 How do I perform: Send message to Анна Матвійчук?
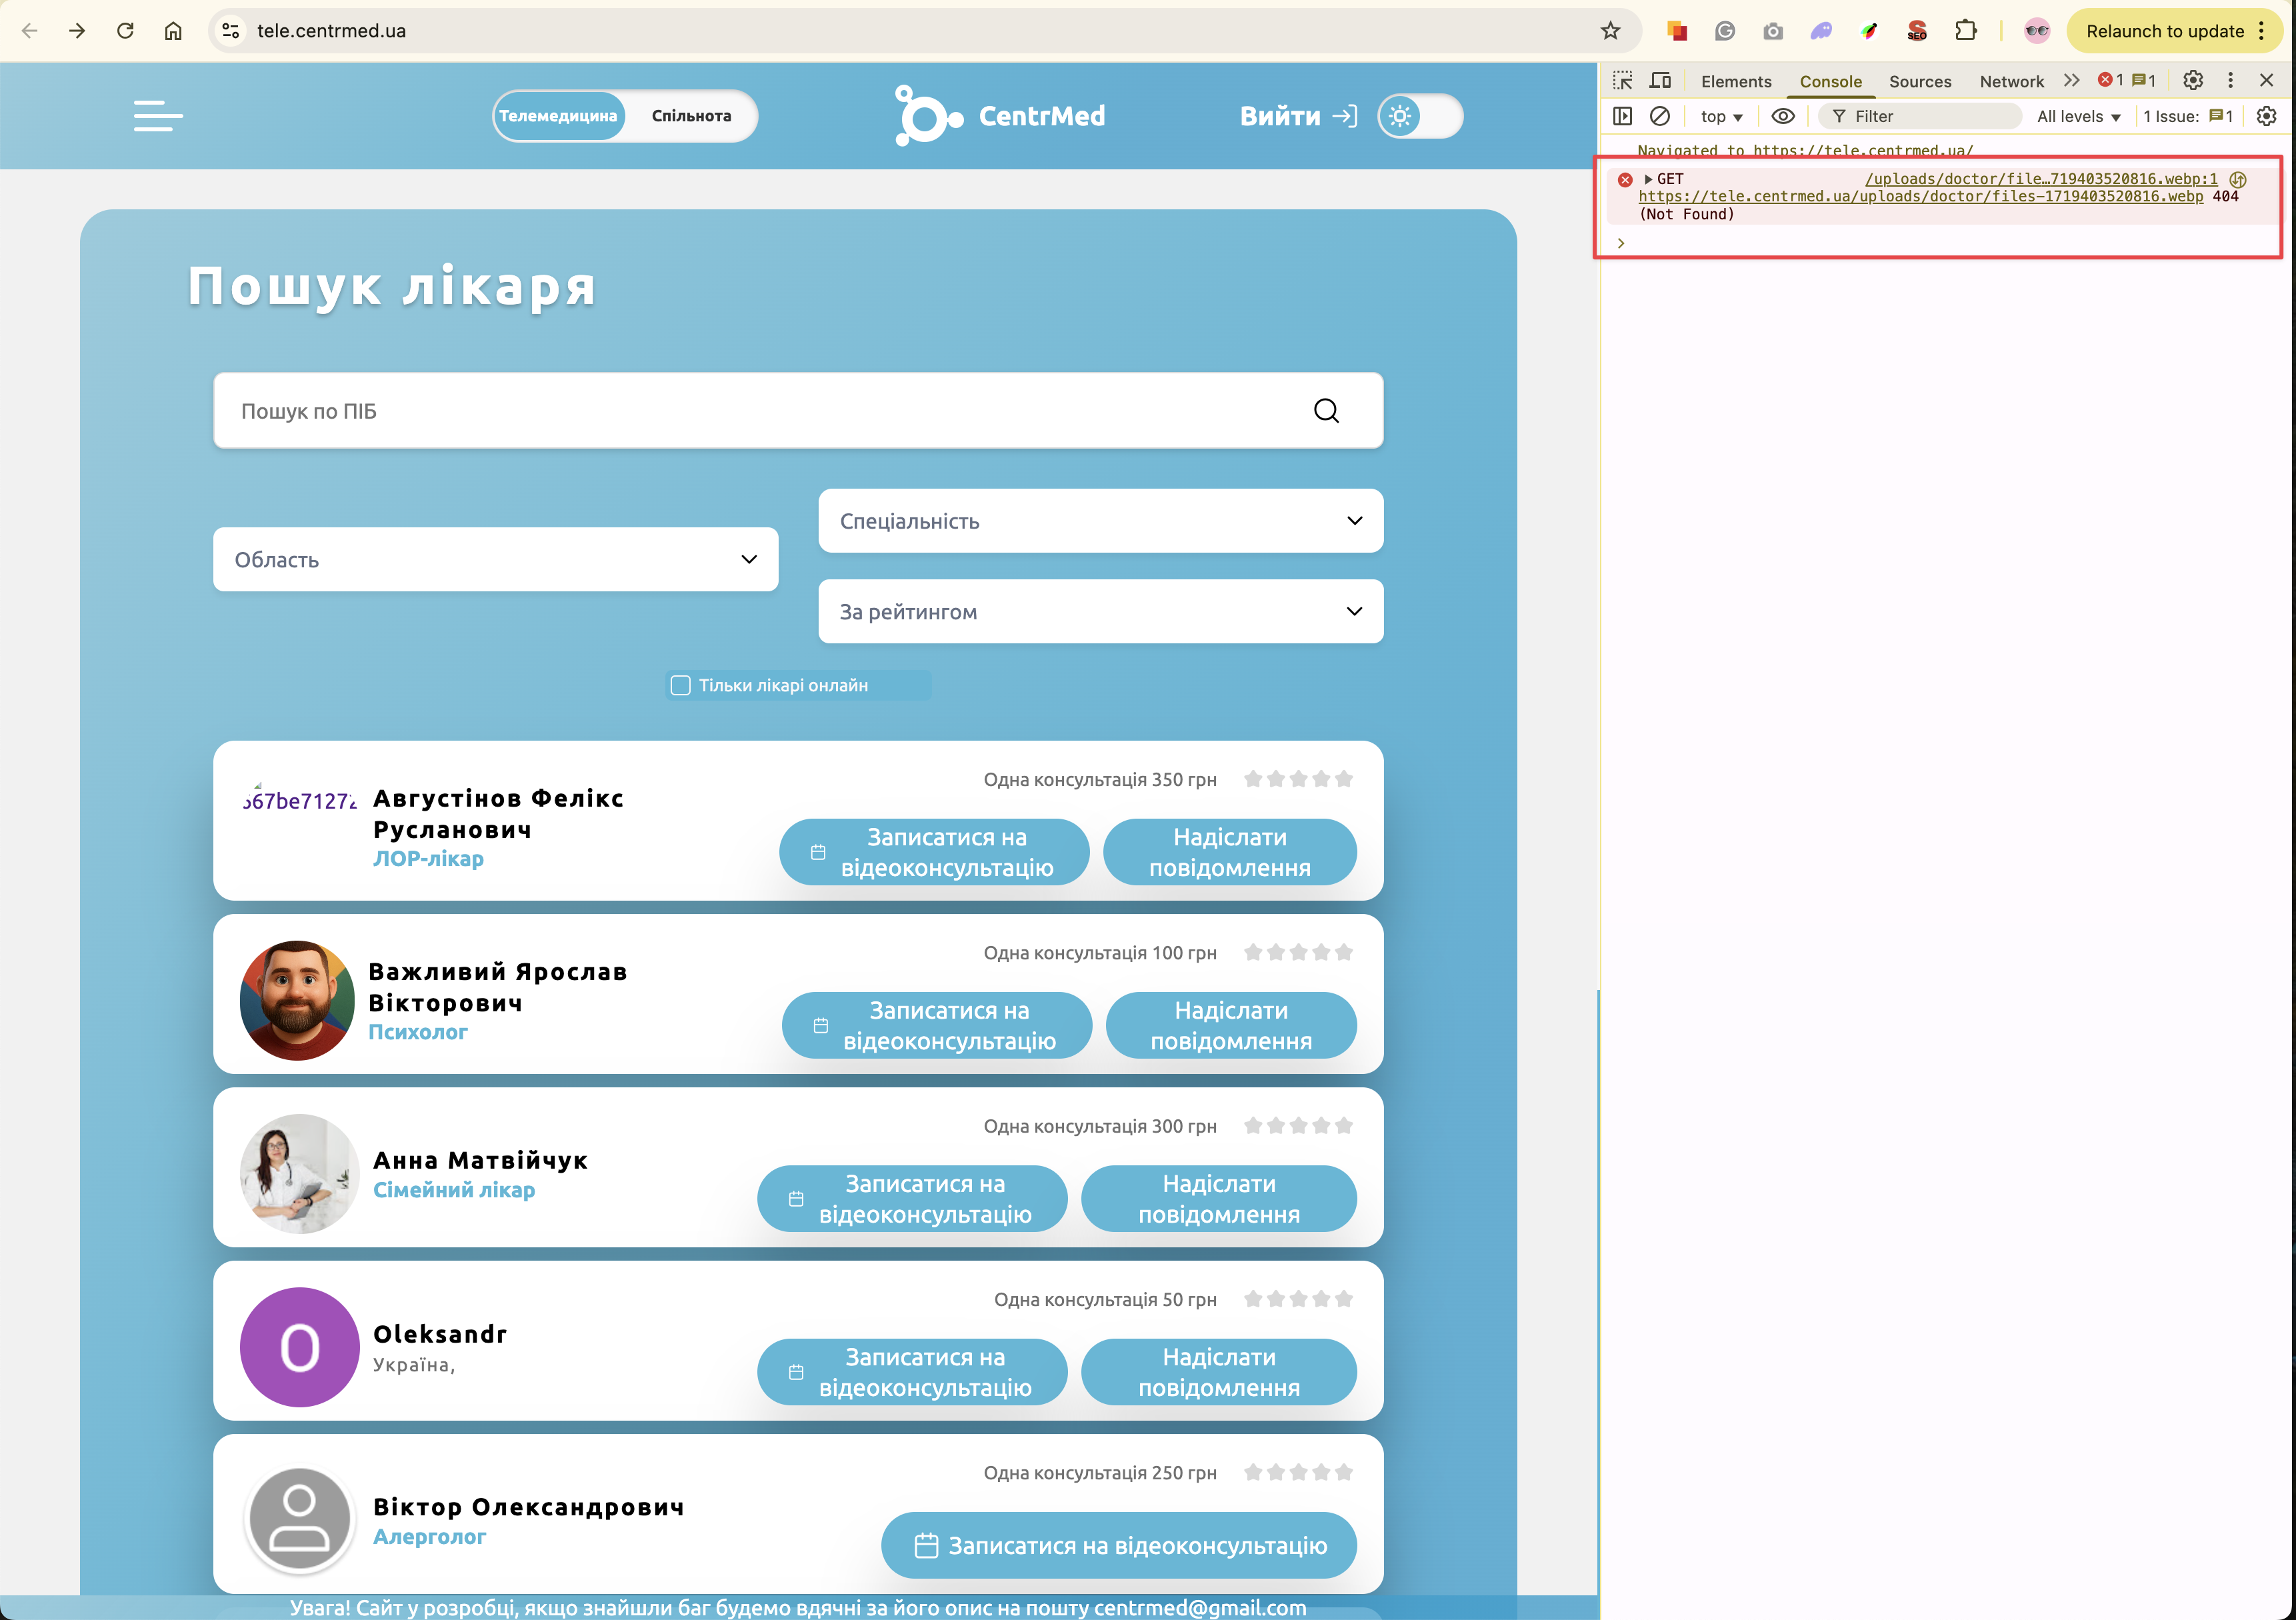point(1218,1199)
